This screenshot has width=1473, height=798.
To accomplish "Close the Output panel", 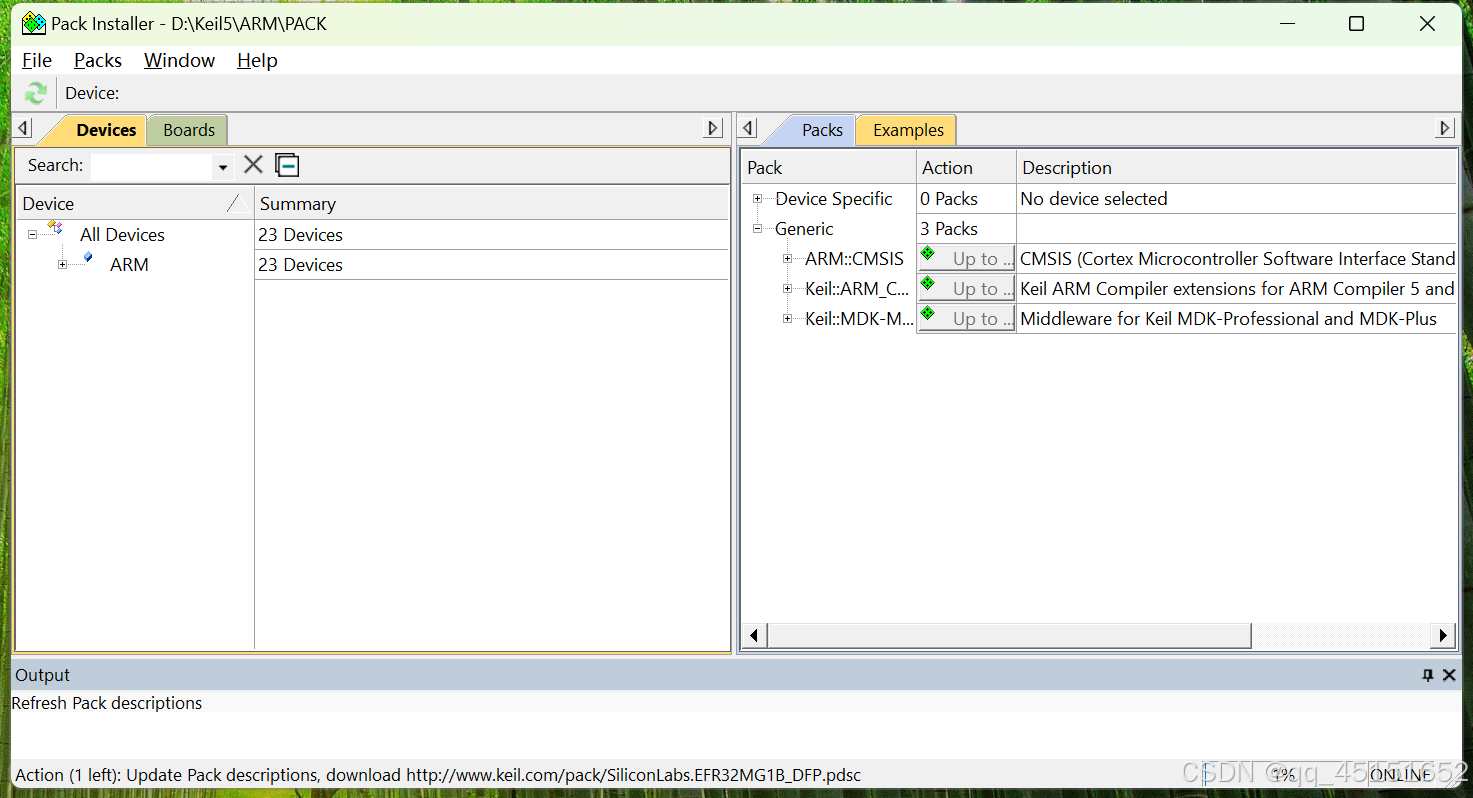I will (1449, 675).
